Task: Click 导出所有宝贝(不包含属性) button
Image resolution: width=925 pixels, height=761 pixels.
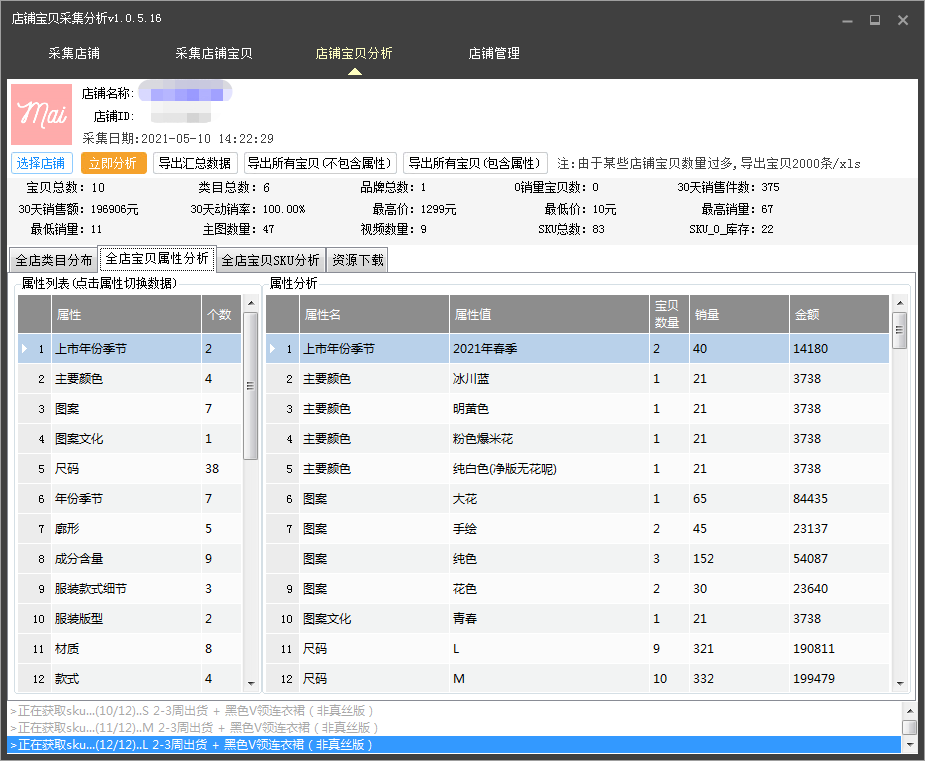Action: (319, 163)
